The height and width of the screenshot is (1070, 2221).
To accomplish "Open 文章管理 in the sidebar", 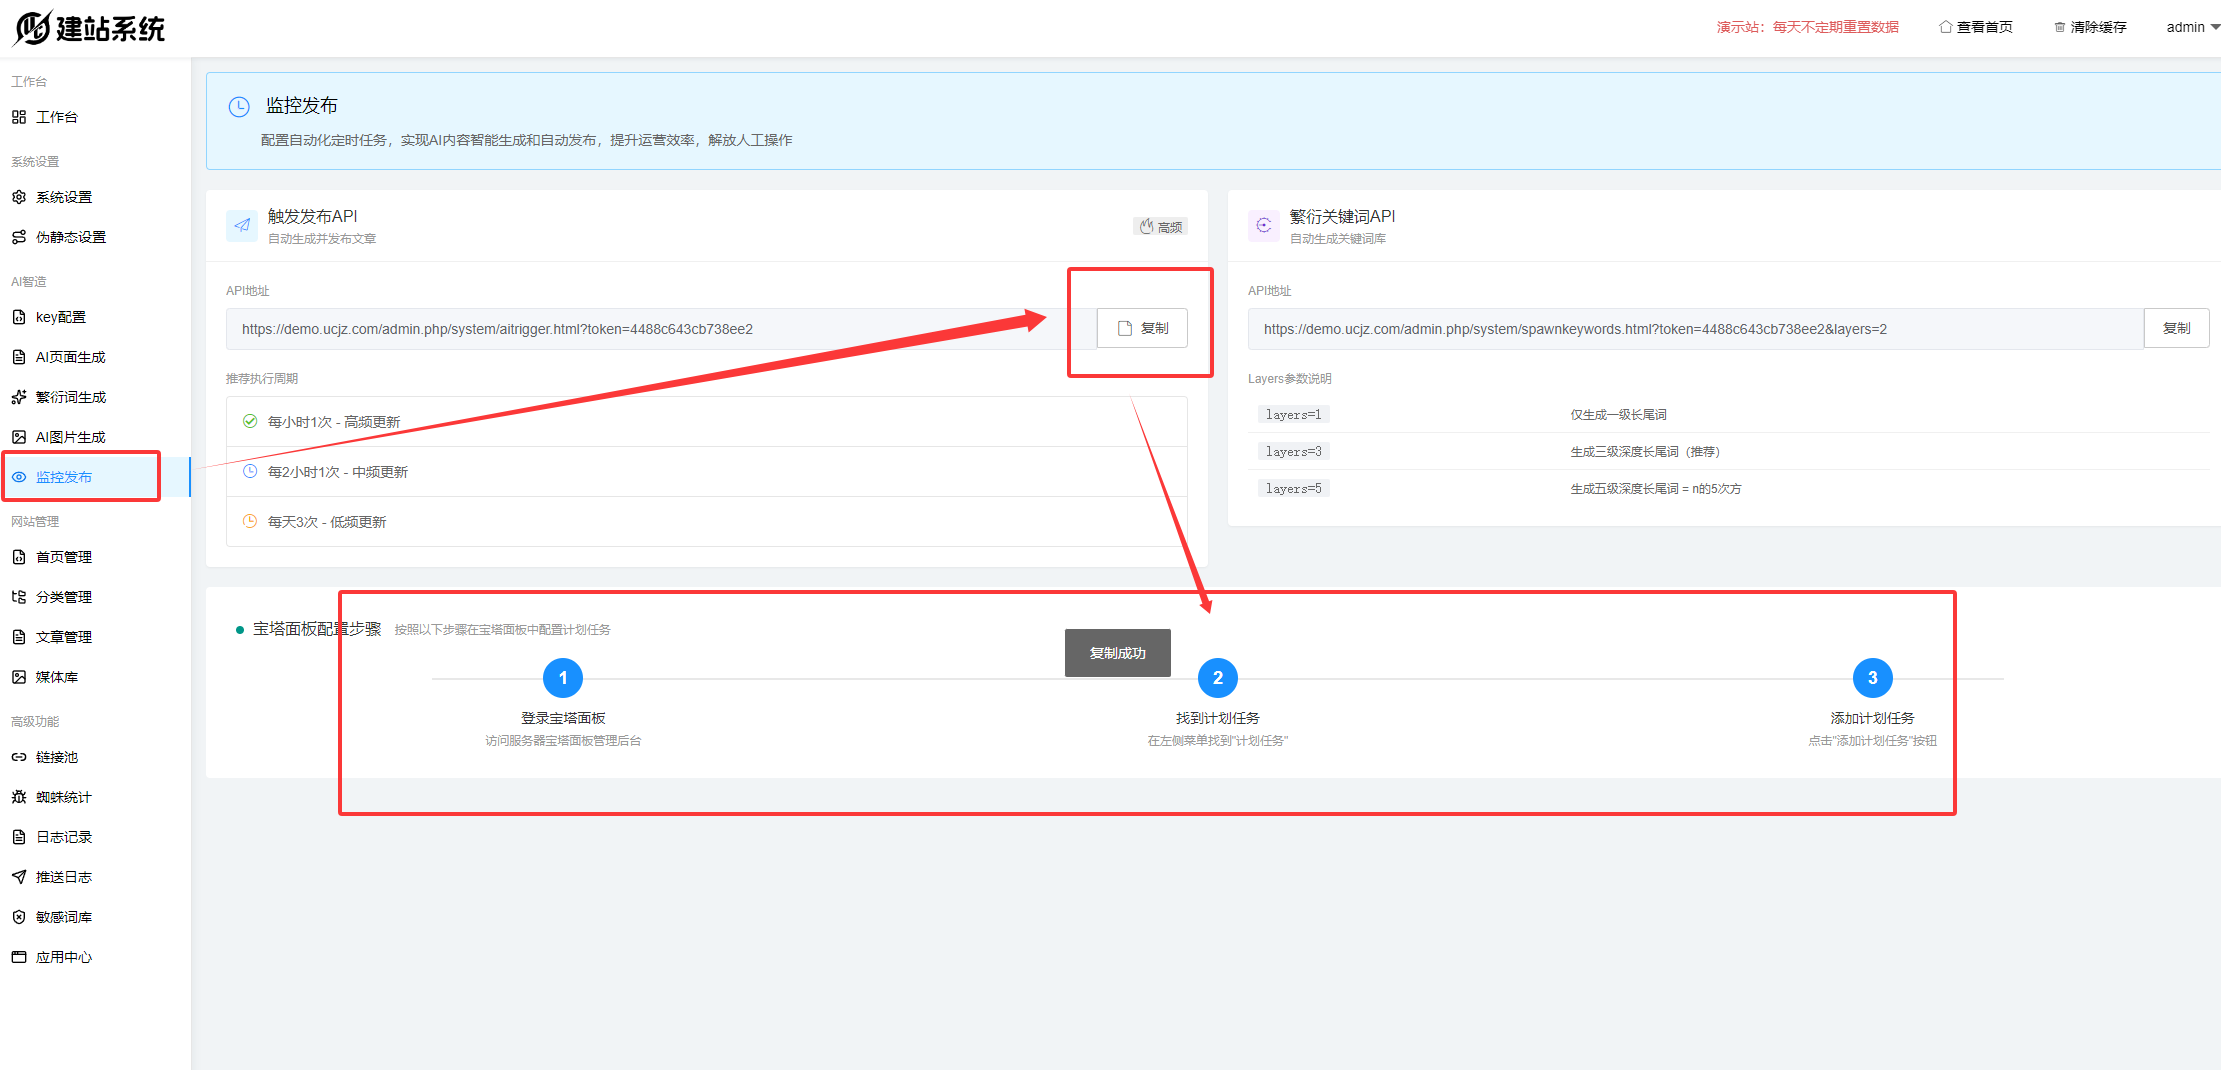I will 64,637.
